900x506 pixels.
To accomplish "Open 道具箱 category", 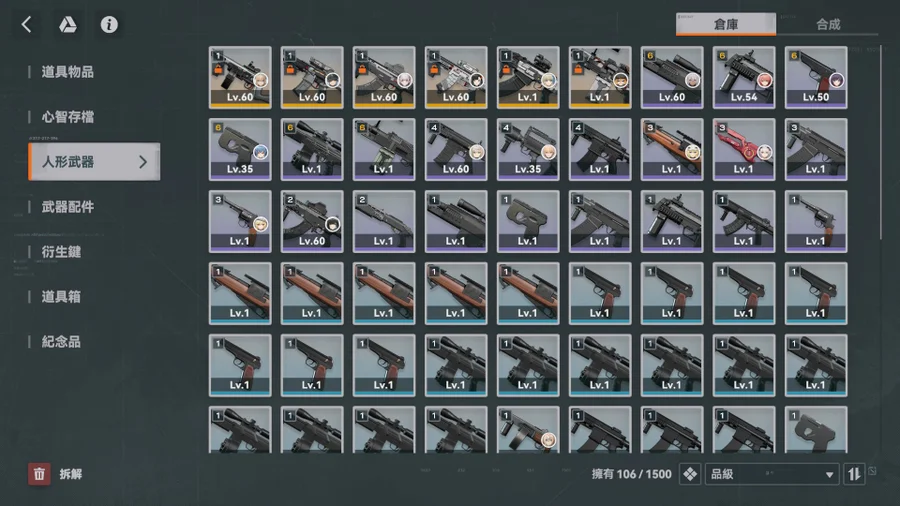I will 61,297.
